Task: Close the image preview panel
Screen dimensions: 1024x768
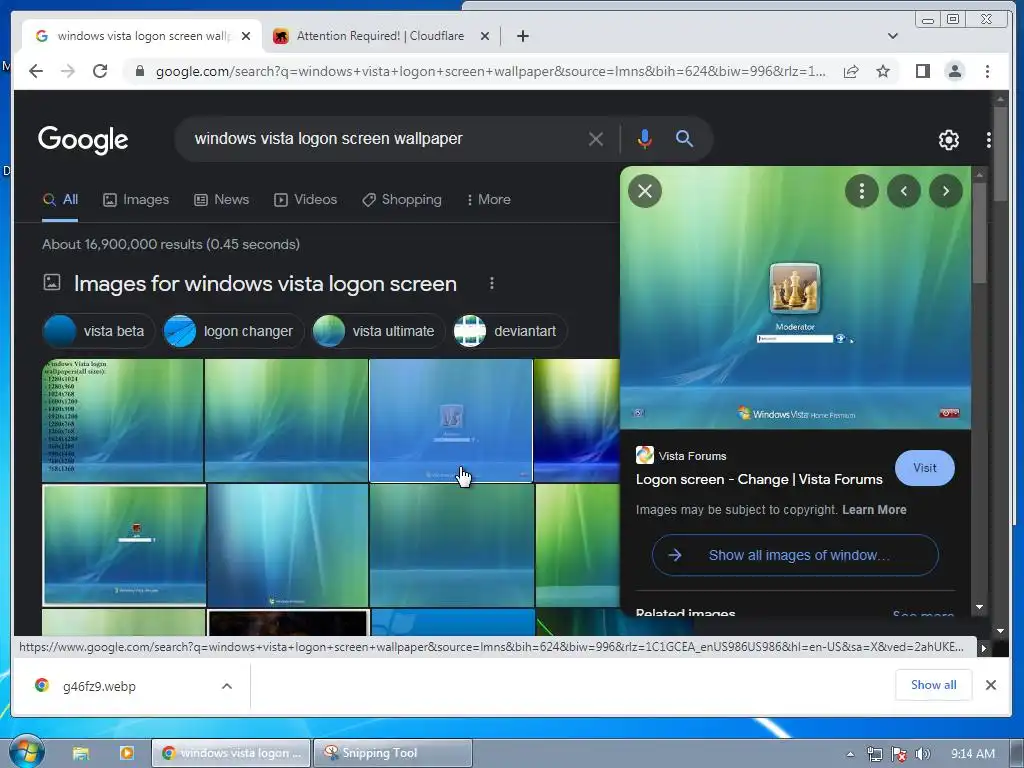Action: [x=645, y=191]
